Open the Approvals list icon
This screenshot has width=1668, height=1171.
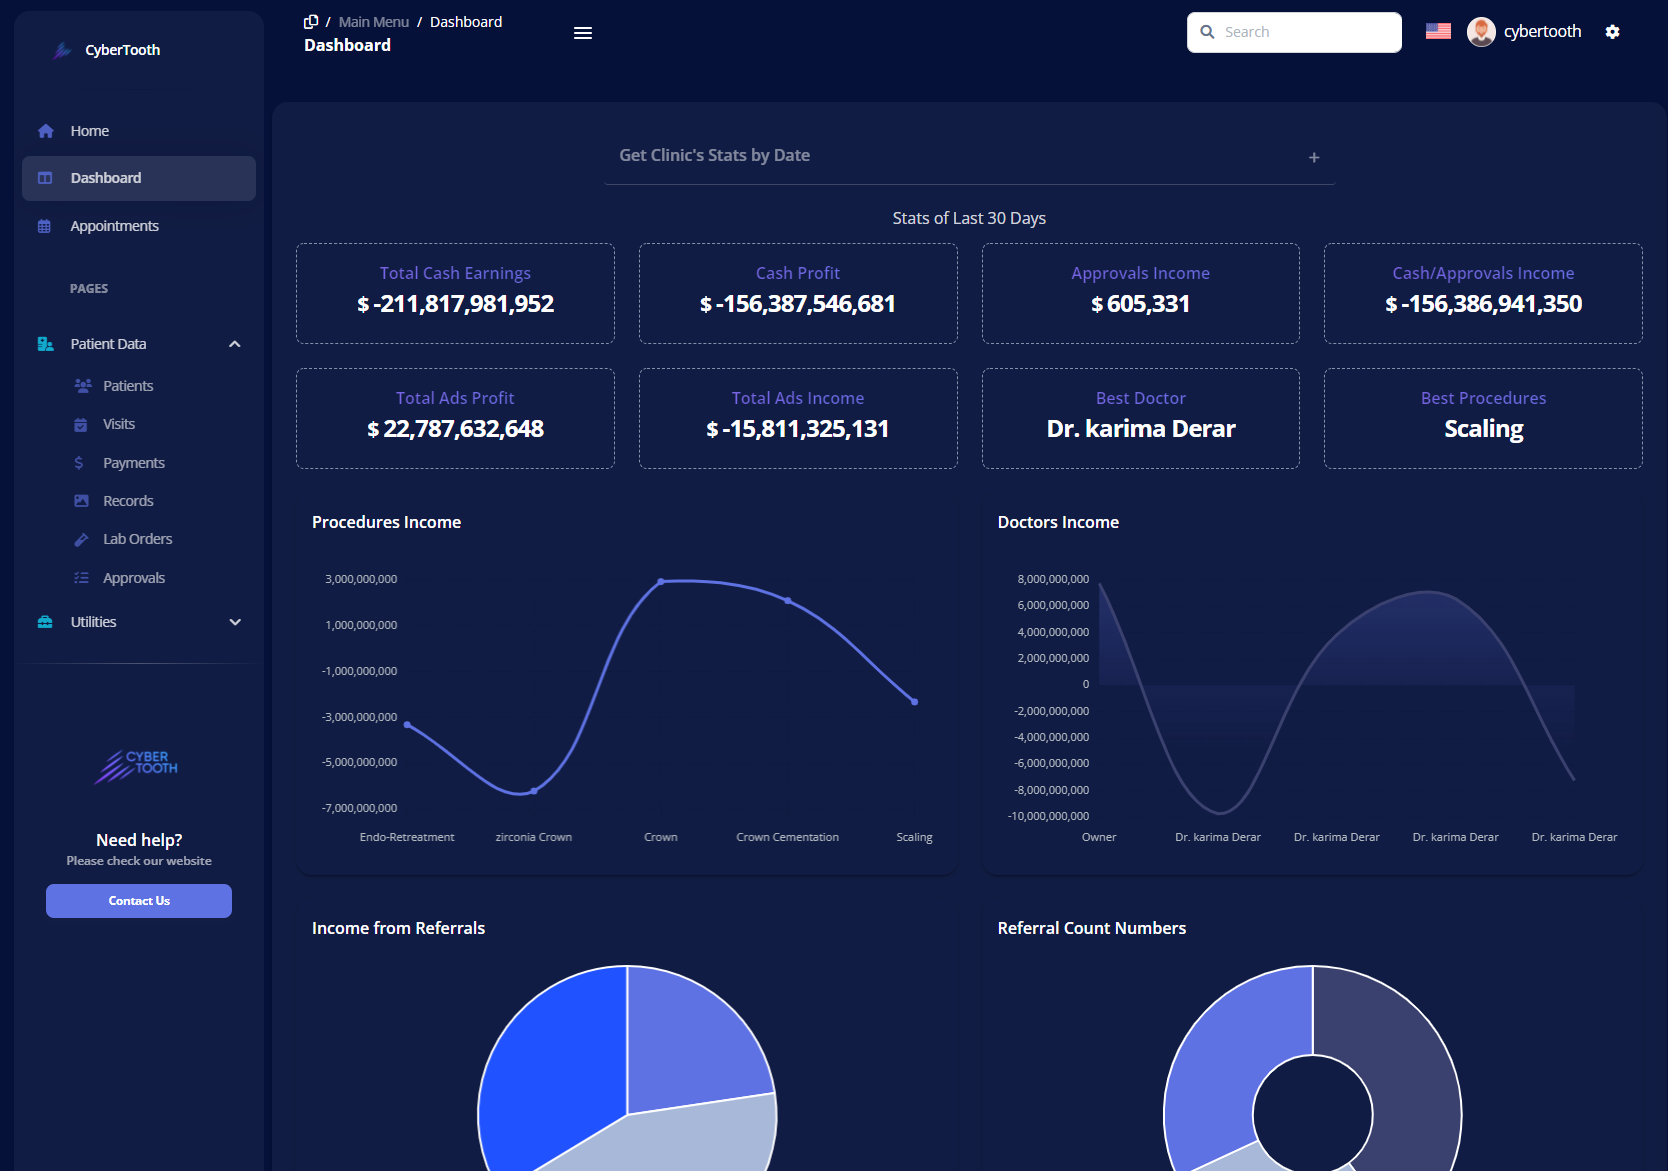81,577
